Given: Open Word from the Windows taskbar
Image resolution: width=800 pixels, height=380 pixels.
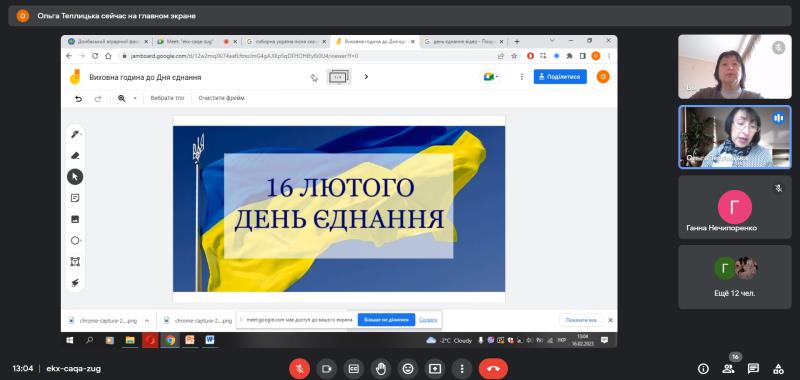Looking at the screenshot, I should pyautogui.click(x=210, y=340).
